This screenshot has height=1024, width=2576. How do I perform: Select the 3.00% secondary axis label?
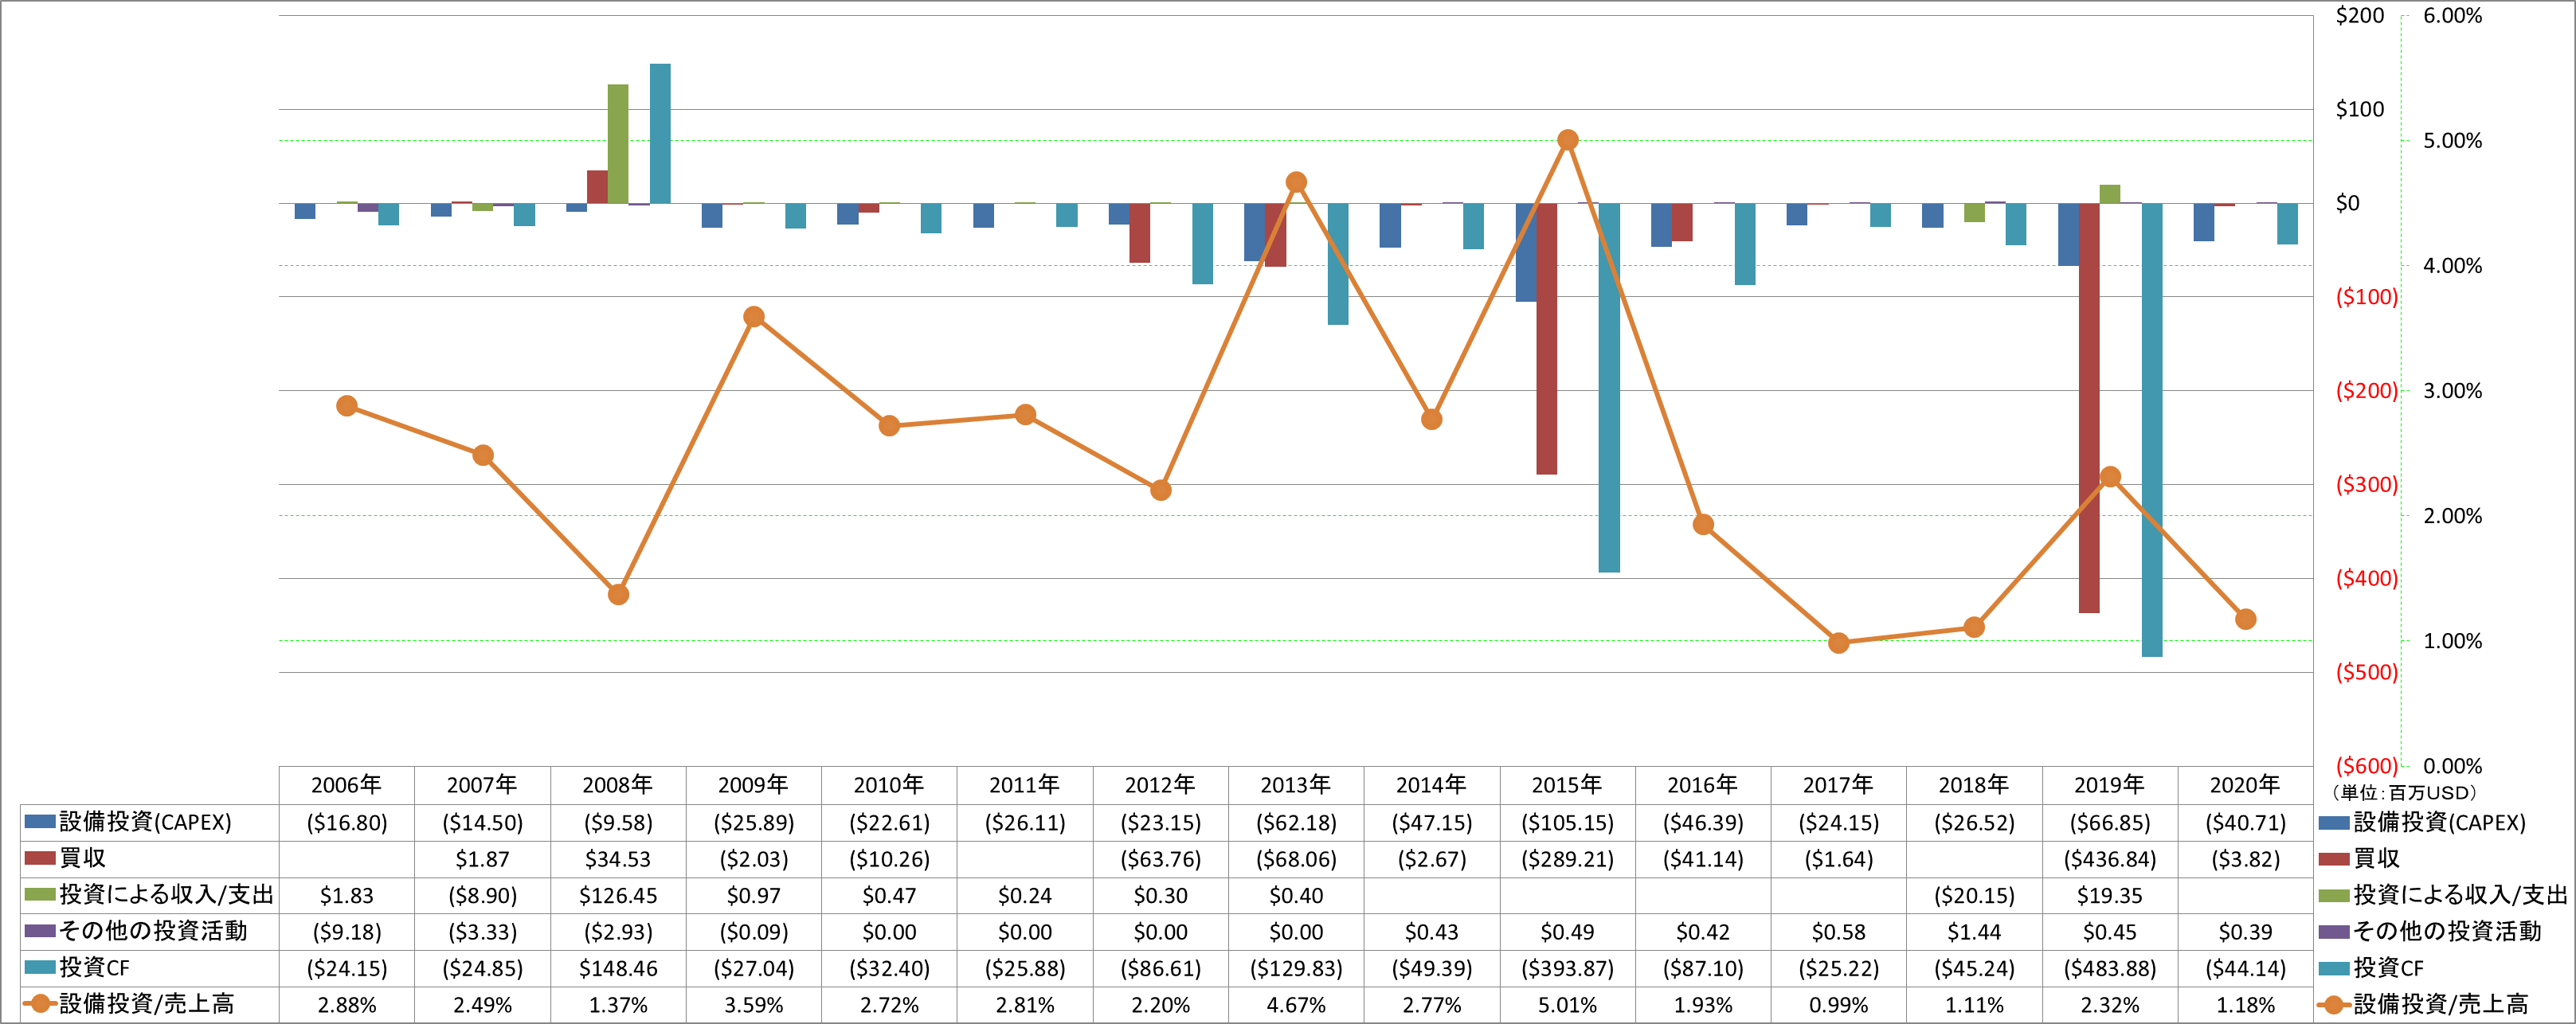2452,391
